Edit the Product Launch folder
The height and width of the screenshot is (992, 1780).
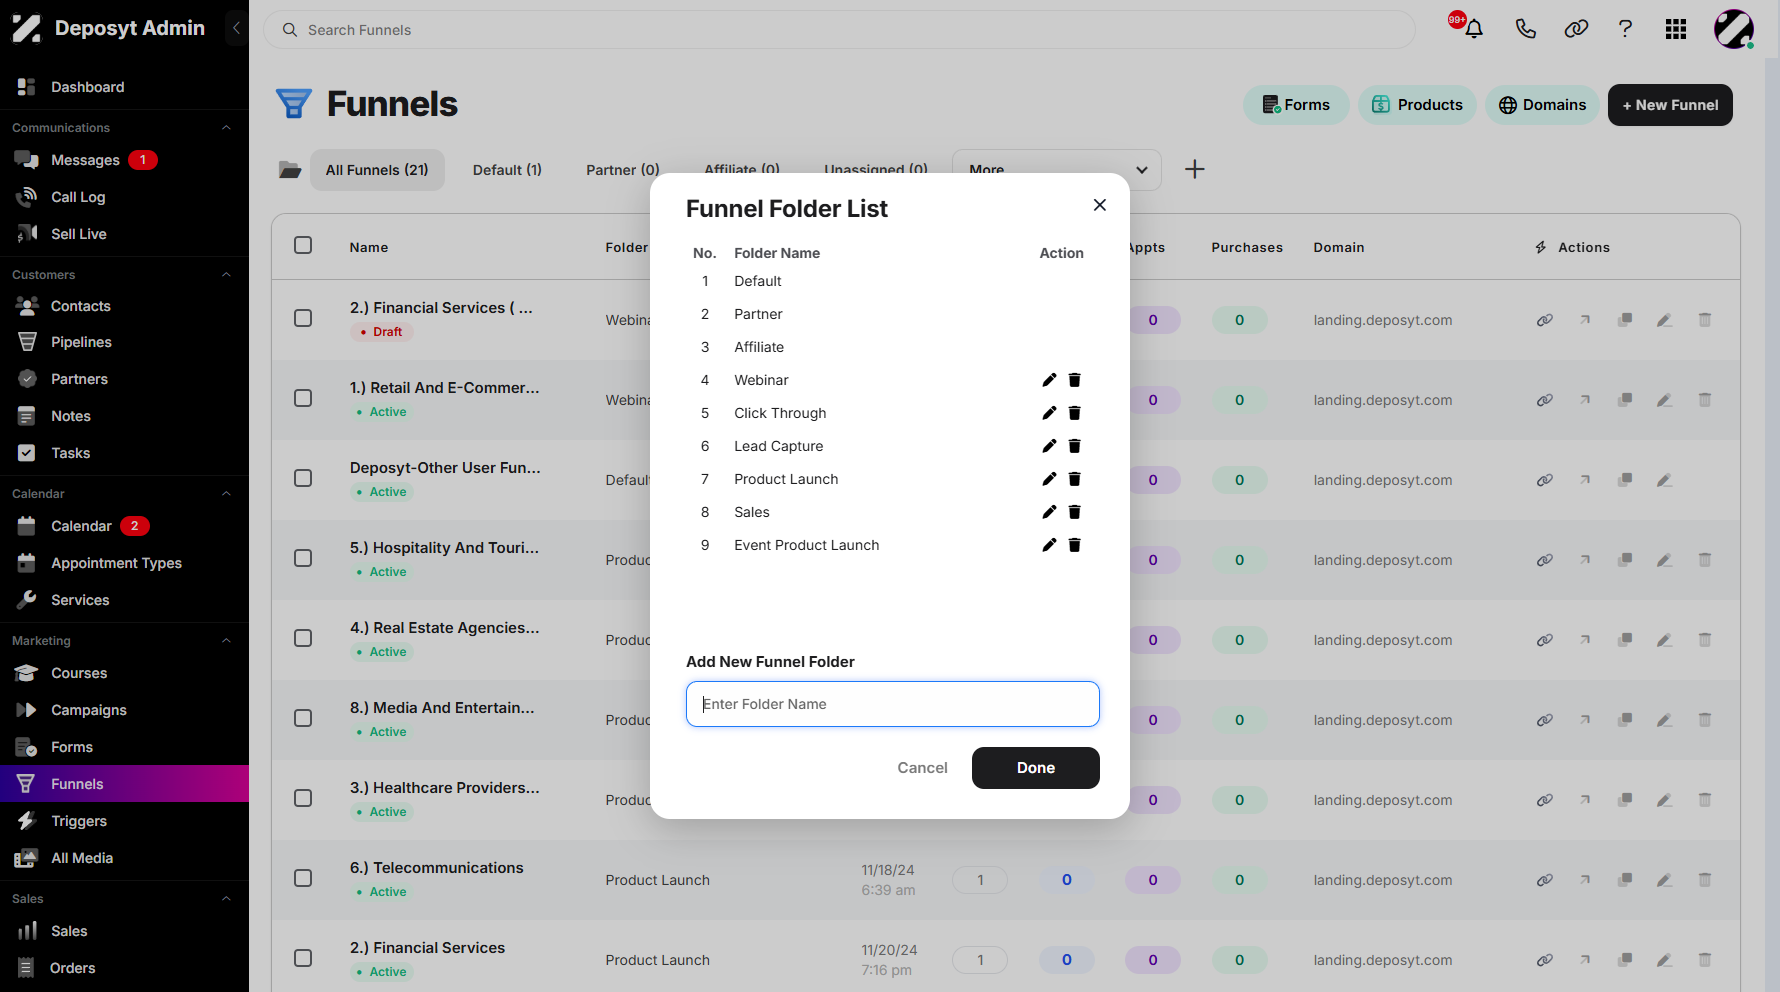1049,479
